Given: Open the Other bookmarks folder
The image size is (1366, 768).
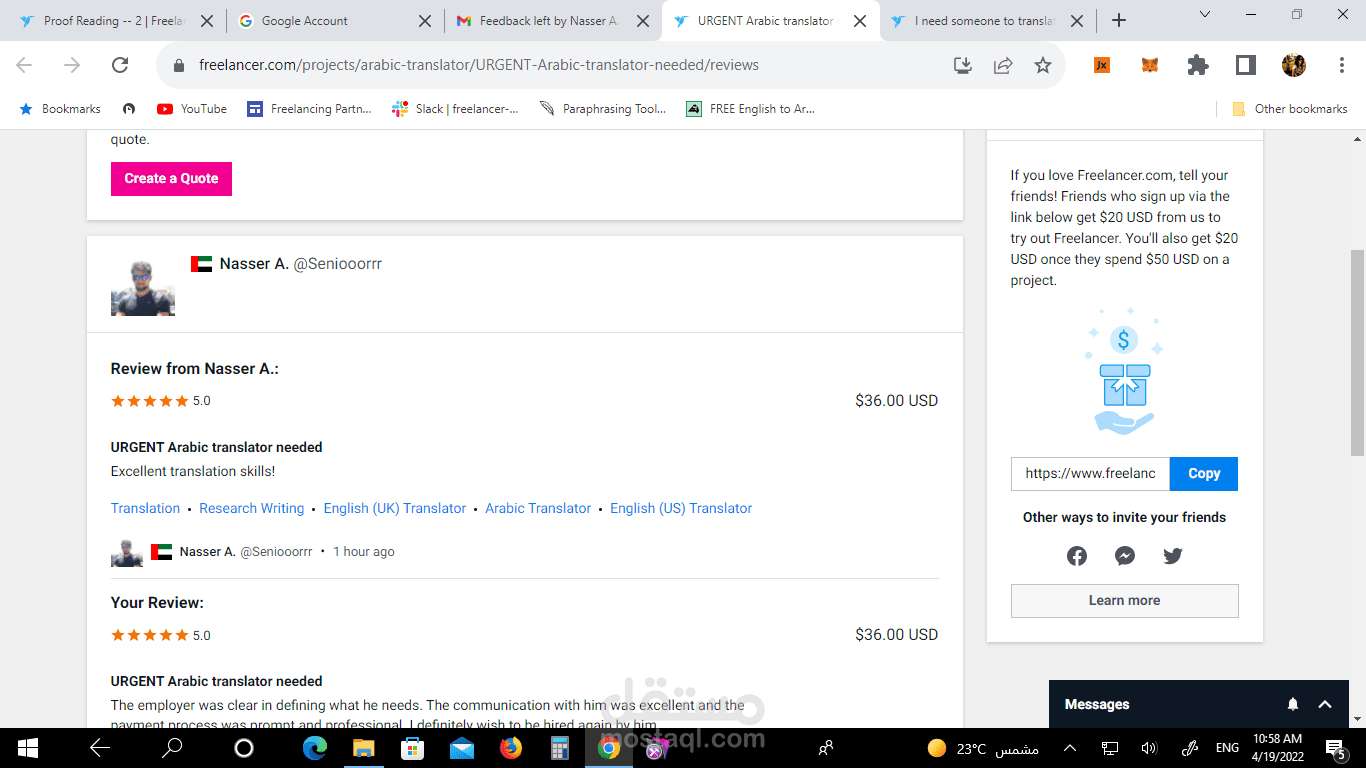Looking at the screenshot, I should click(1290, 109).
